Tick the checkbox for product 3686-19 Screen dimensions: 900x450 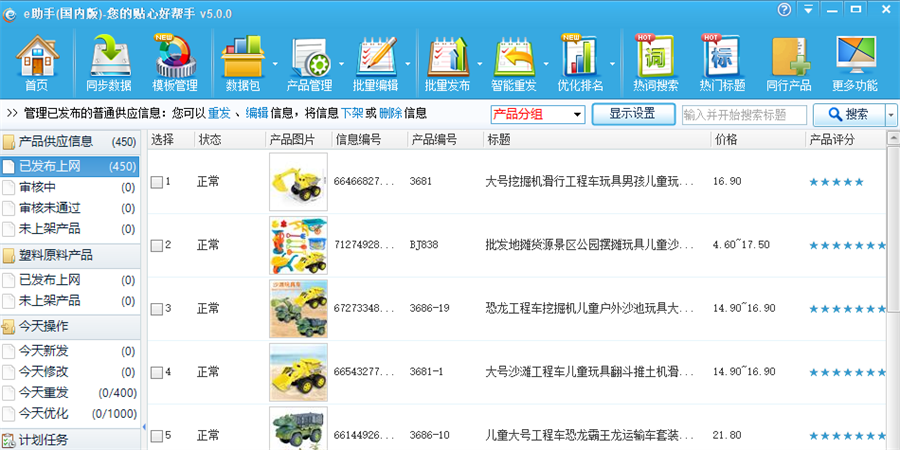(157, 309)
